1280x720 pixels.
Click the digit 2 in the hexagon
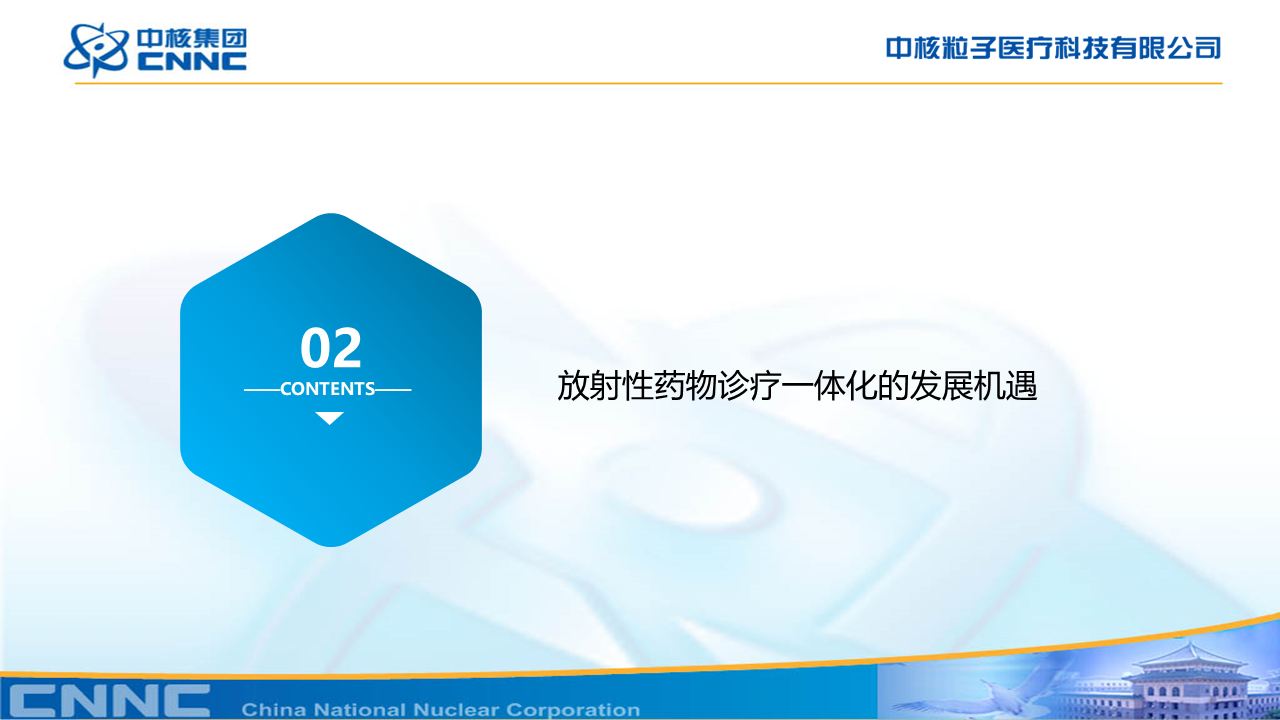pos(346,348)
